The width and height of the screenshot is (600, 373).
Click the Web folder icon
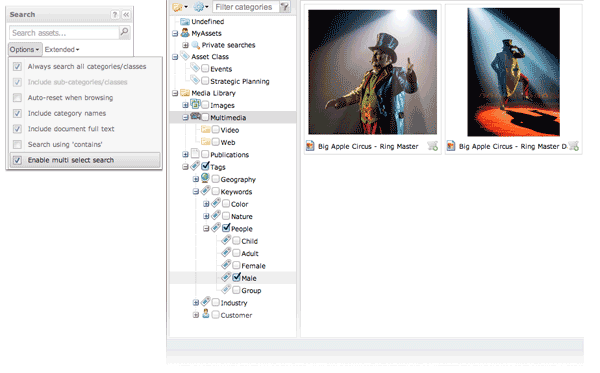click(x=205, y=142)
